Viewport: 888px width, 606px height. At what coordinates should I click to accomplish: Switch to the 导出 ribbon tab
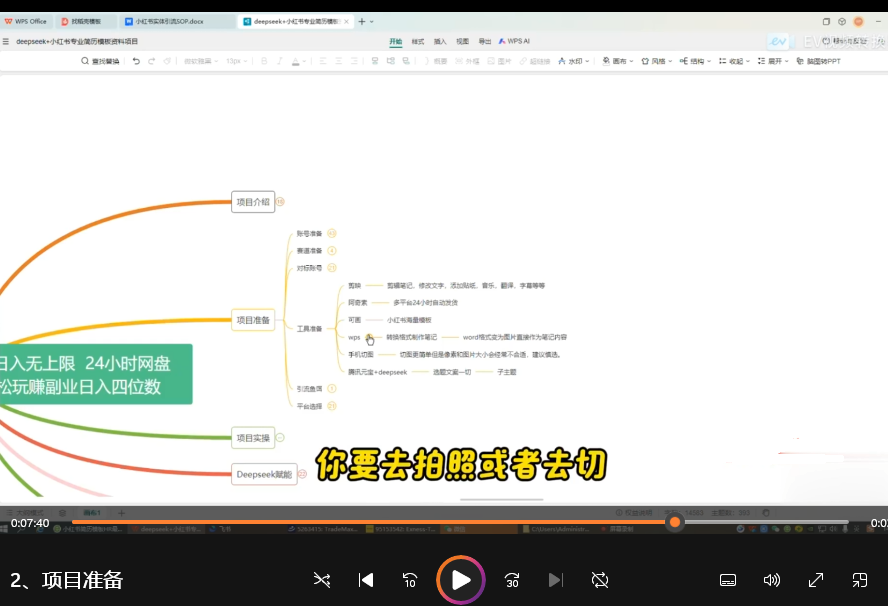point(485,41)
